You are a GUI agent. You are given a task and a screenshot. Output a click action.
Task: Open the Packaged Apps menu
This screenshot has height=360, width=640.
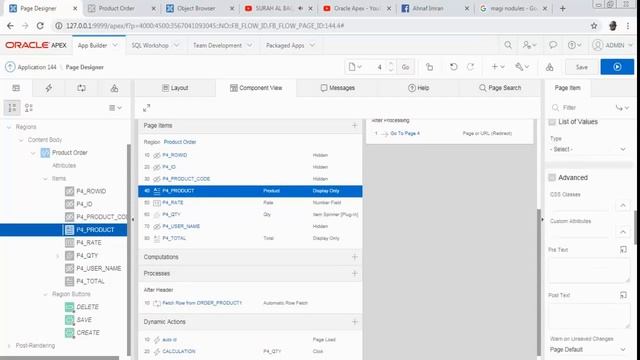tap(290, 45)
